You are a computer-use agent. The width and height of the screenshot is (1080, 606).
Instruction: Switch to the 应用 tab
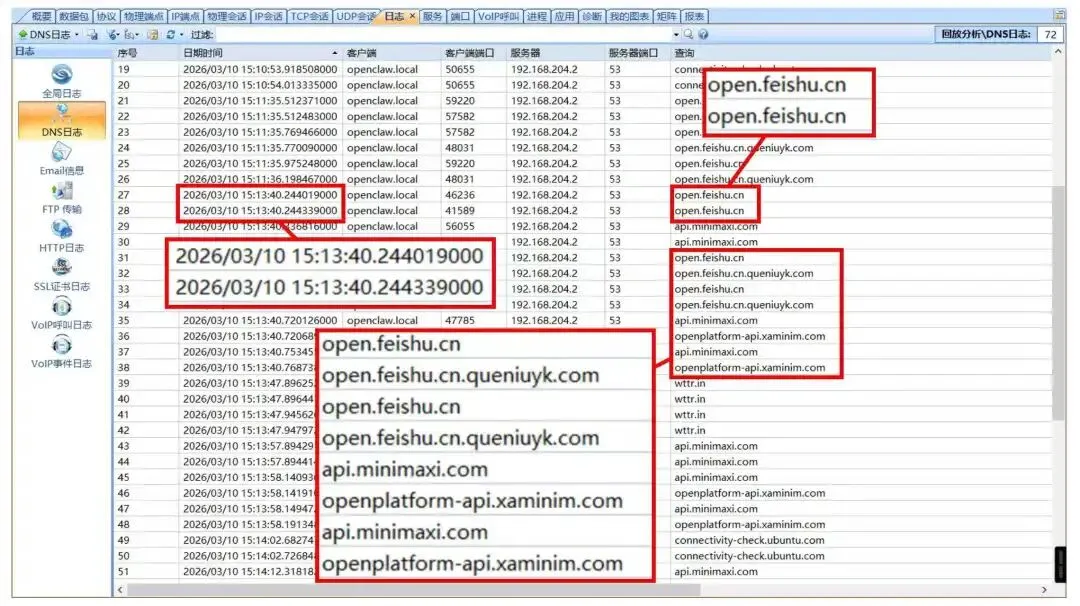pyautogui.click(x=564, y=16)
